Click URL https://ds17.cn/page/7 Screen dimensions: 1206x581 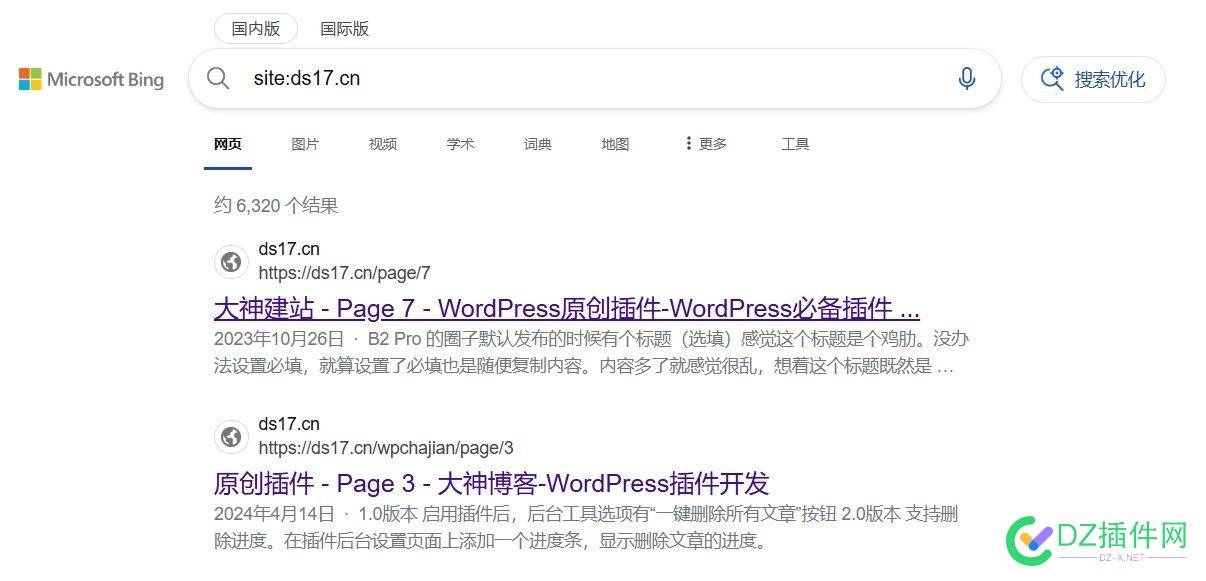click(x=344, y=273)
